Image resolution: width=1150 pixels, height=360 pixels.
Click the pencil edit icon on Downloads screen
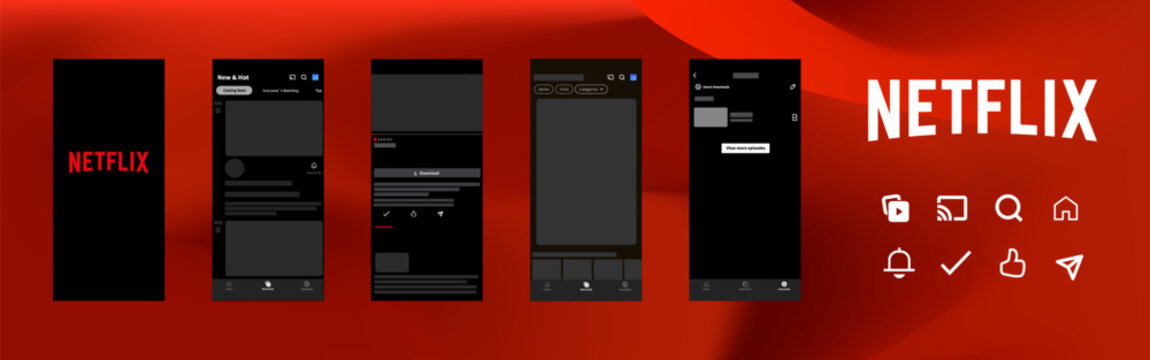tap(793, 87)
